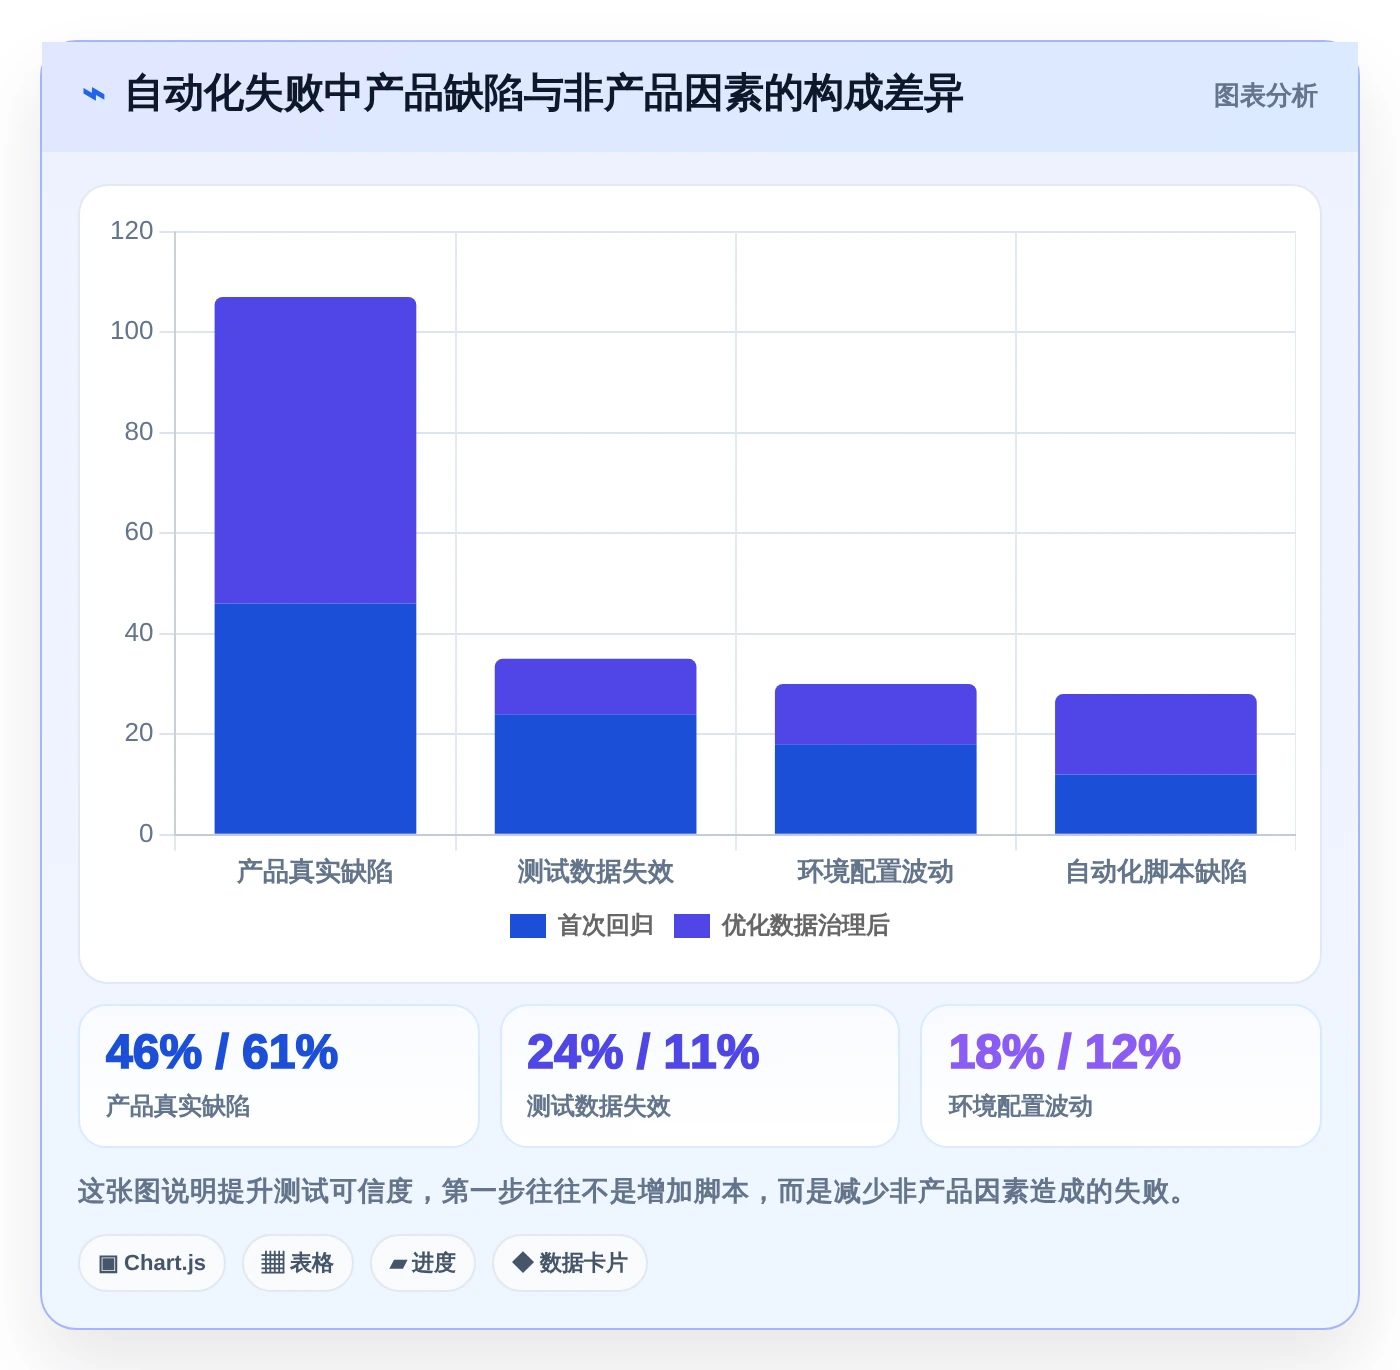Click the blue segment of 自动化脚本缺陷 bar

[x=1155, y=804]
